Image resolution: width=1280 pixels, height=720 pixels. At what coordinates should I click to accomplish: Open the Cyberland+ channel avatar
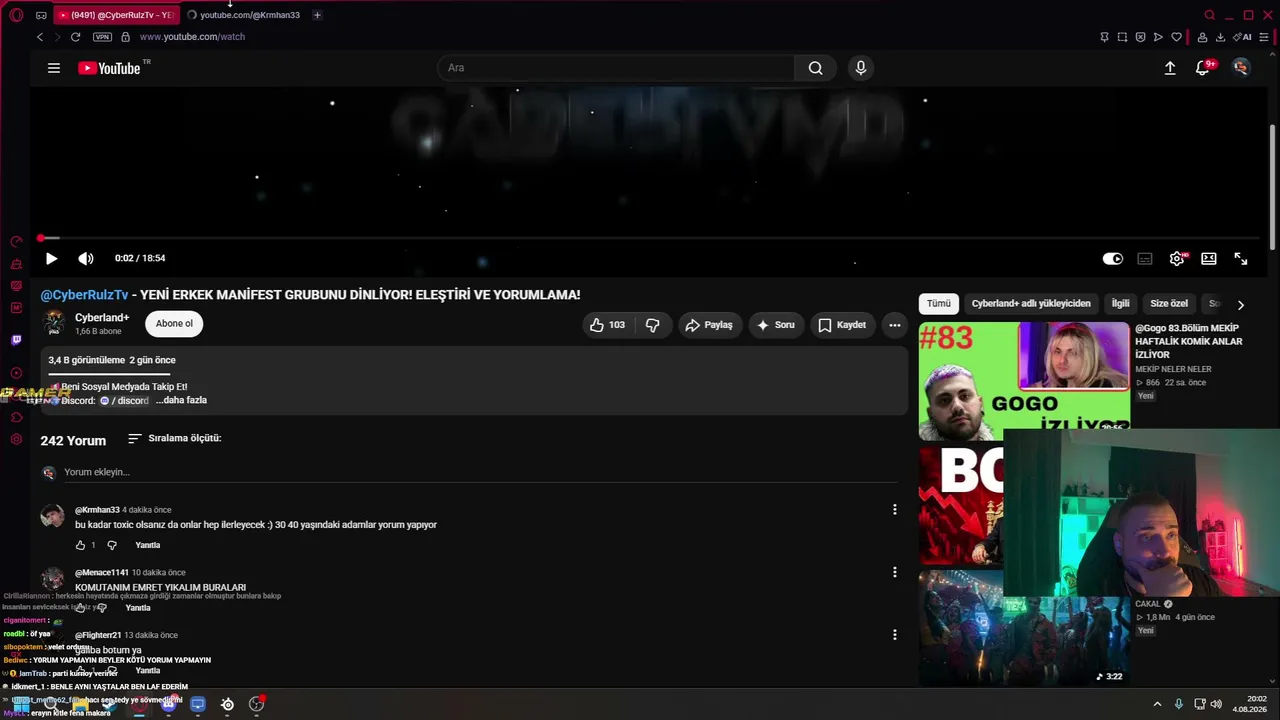pyautogui.click(x=54, y=323)
